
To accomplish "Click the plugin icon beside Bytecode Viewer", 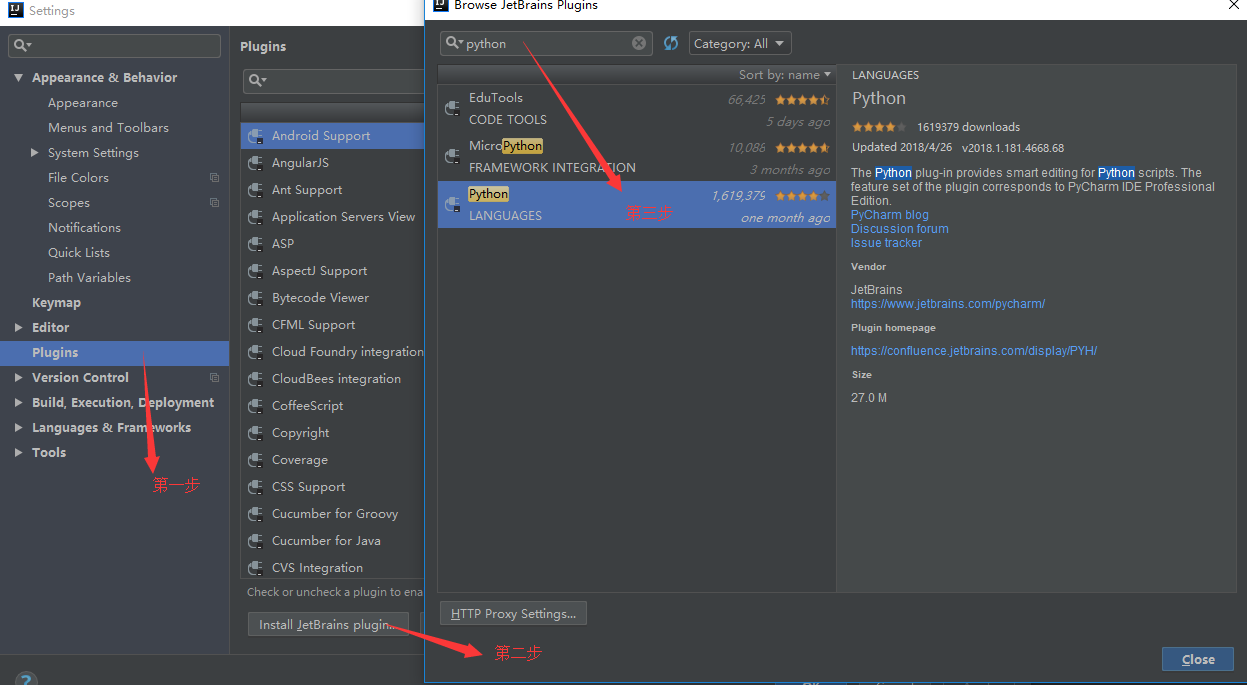I will pos(255,298).
